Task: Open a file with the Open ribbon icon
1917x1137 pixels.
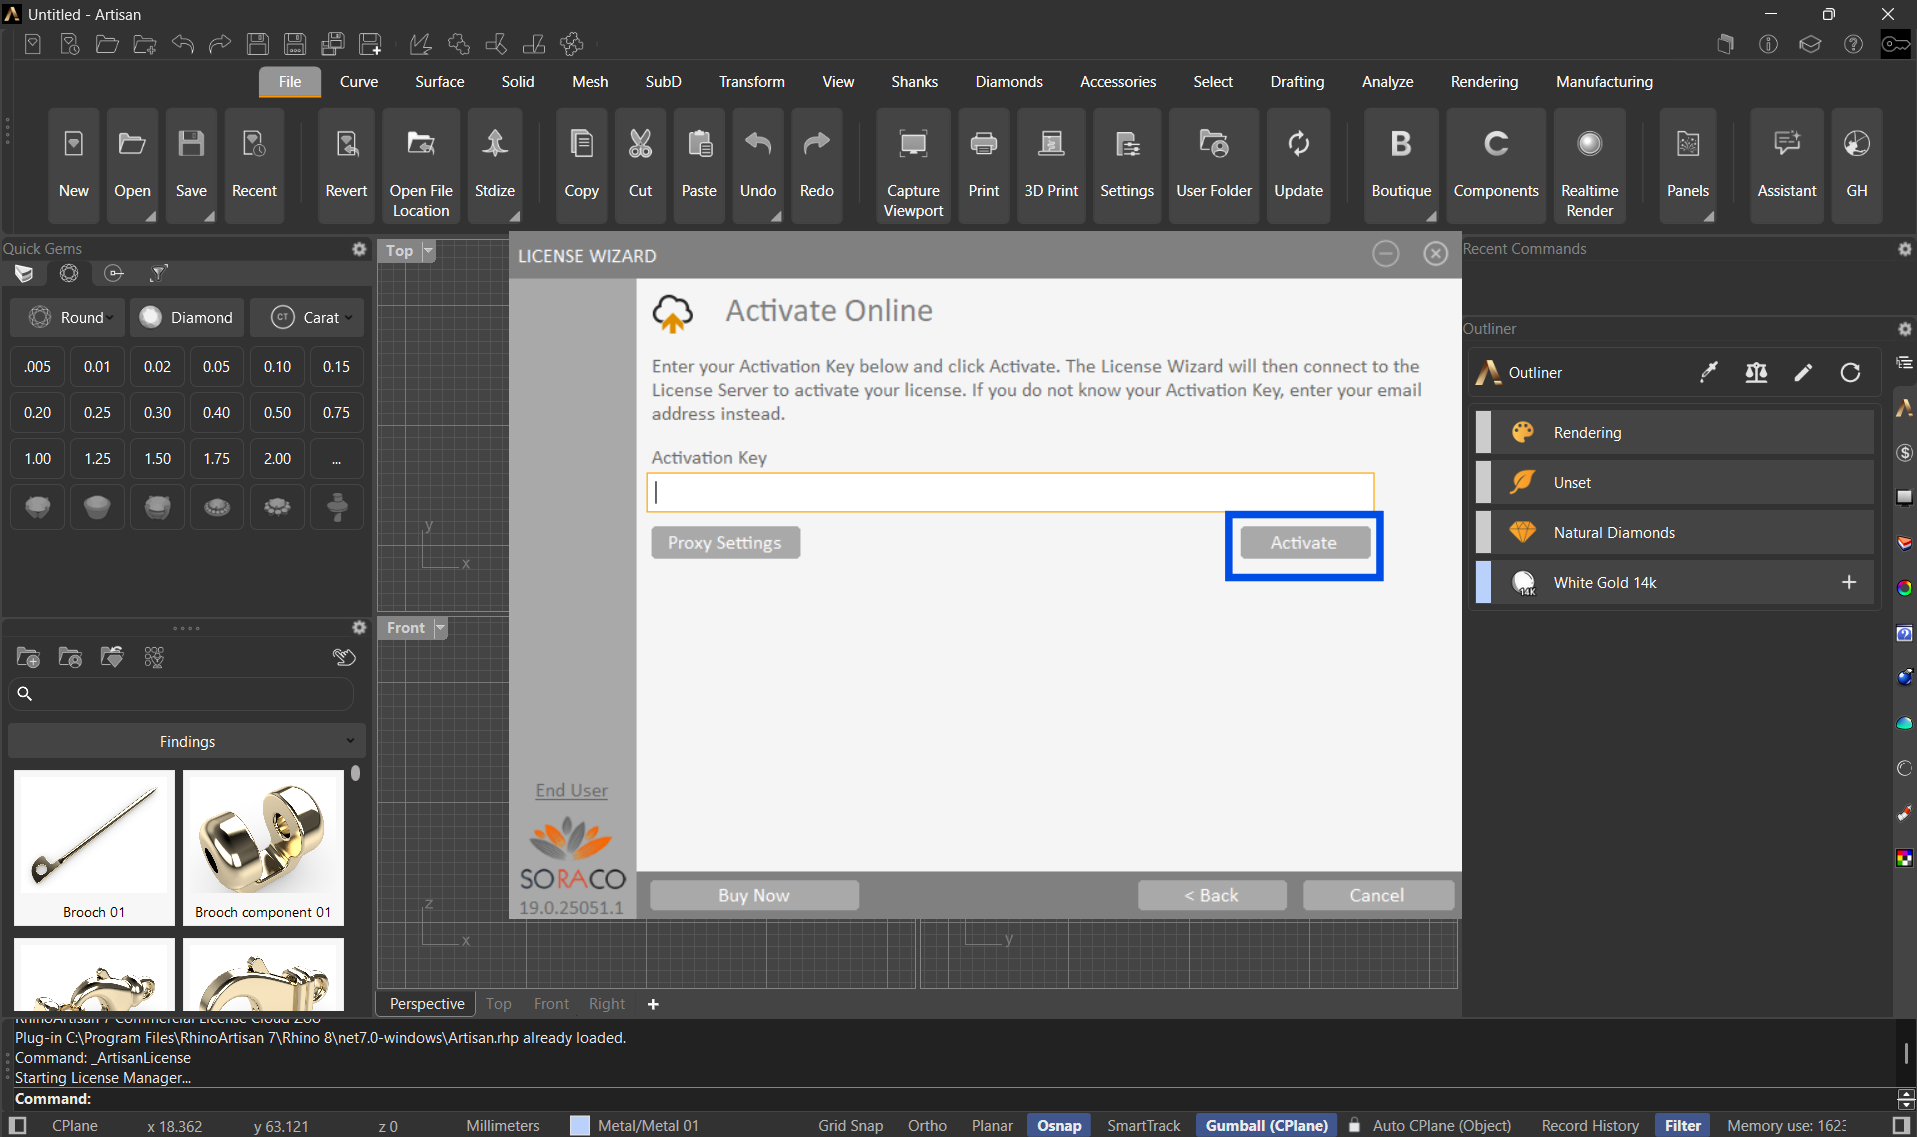Action: pos(132,164)
